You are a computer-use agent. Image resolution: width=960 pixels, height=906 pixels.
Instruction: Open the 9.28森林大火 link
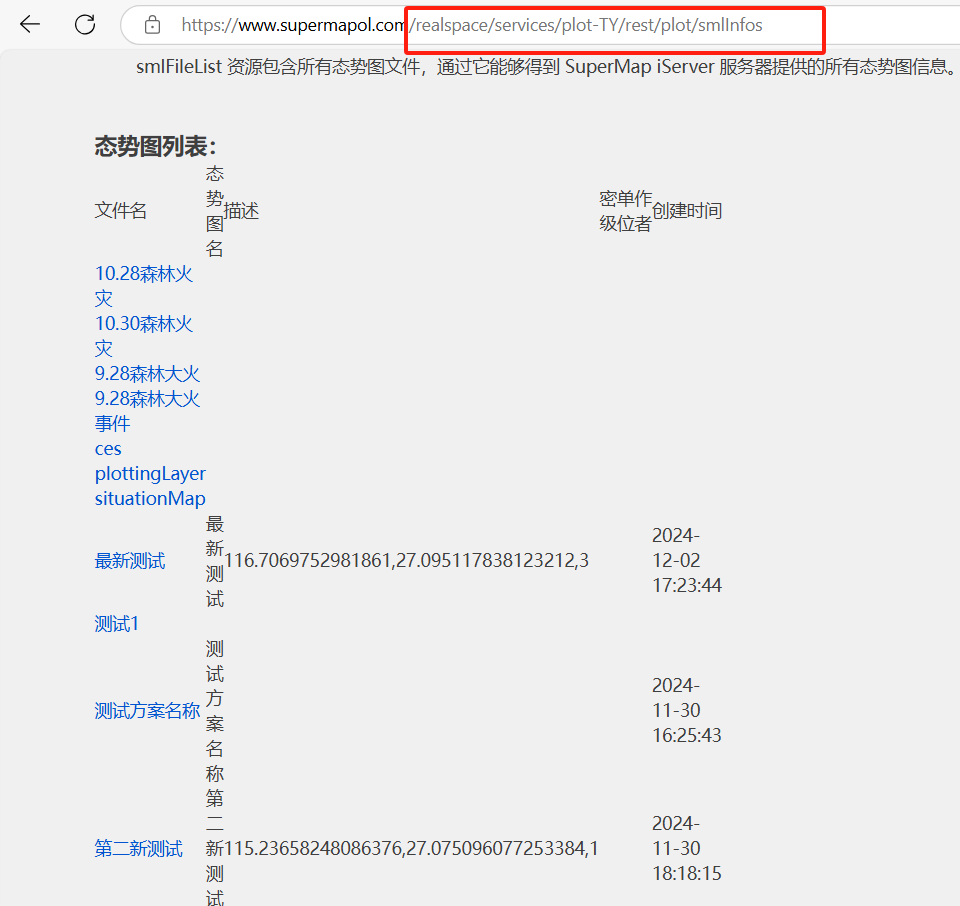pos(148,373)
